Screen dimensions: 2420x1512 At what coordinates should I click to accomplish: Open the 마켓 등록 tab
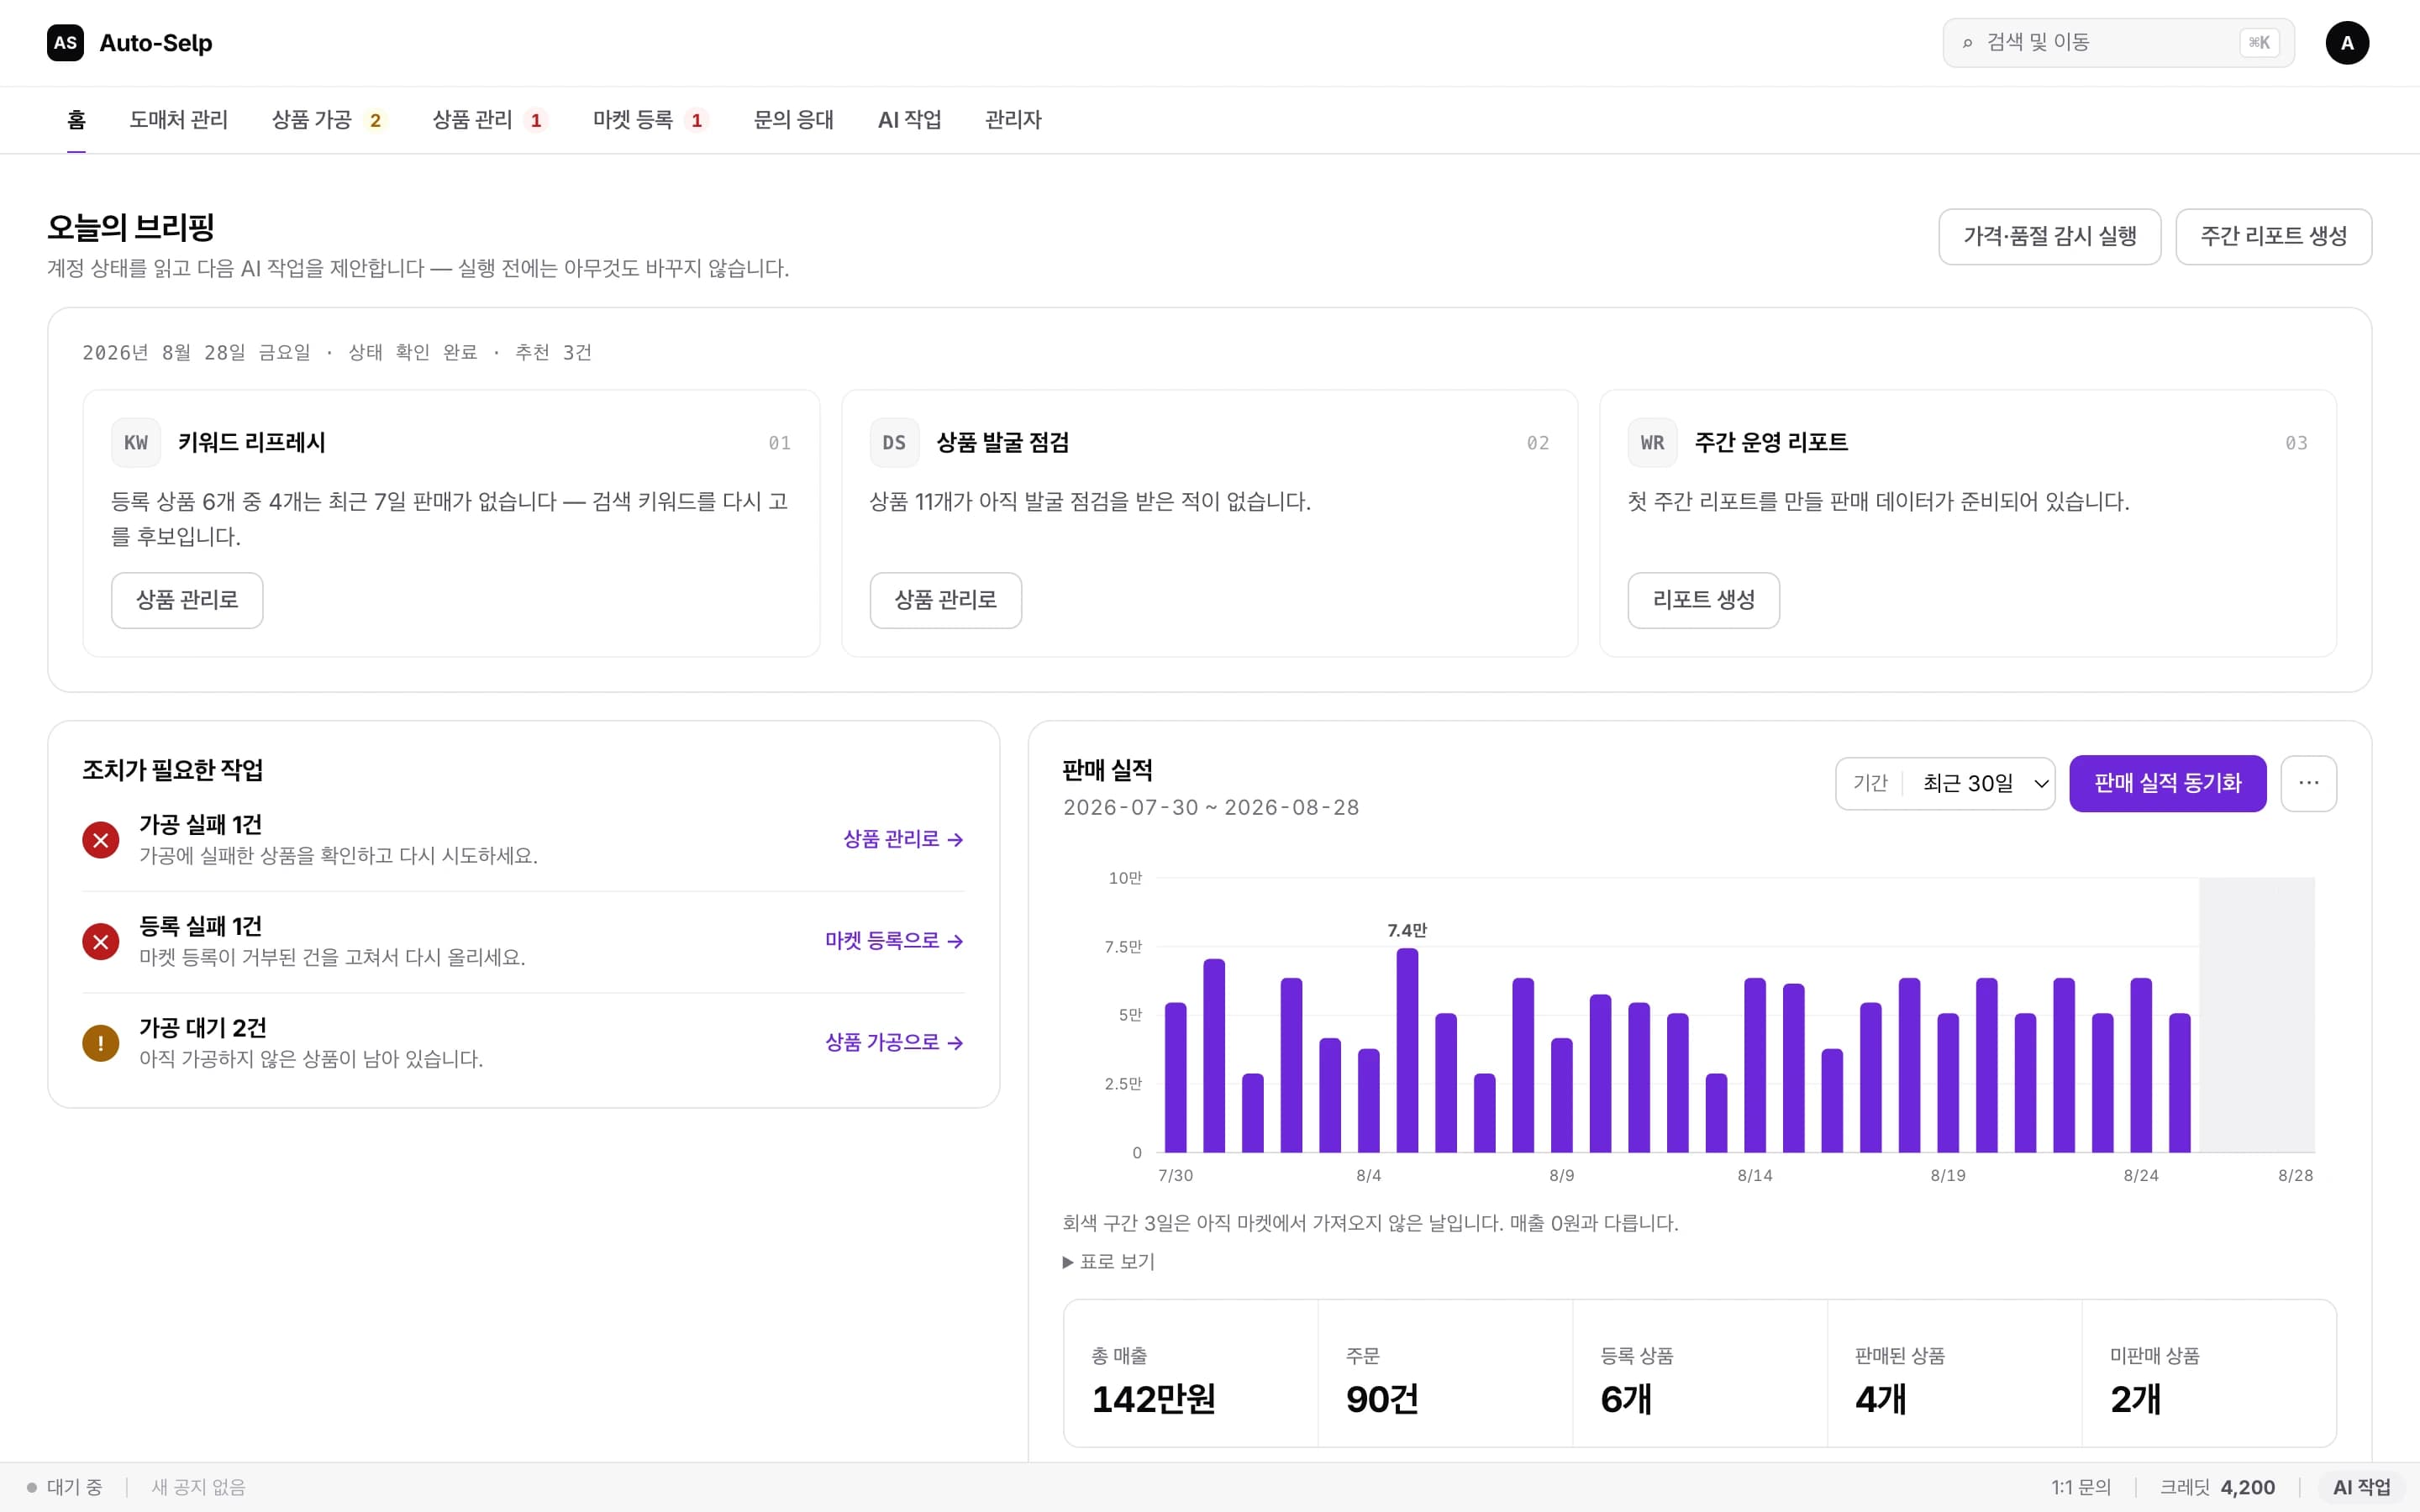click(x=651, y=120)
